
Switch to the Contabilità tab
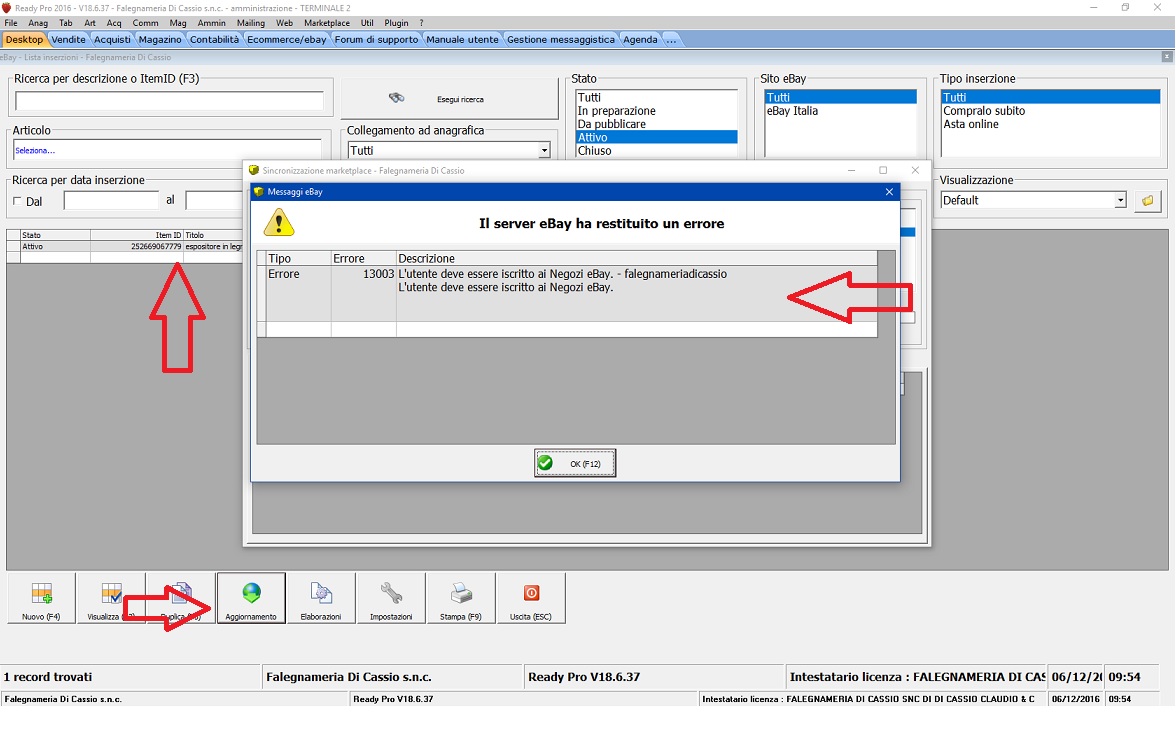coord(214,40)
